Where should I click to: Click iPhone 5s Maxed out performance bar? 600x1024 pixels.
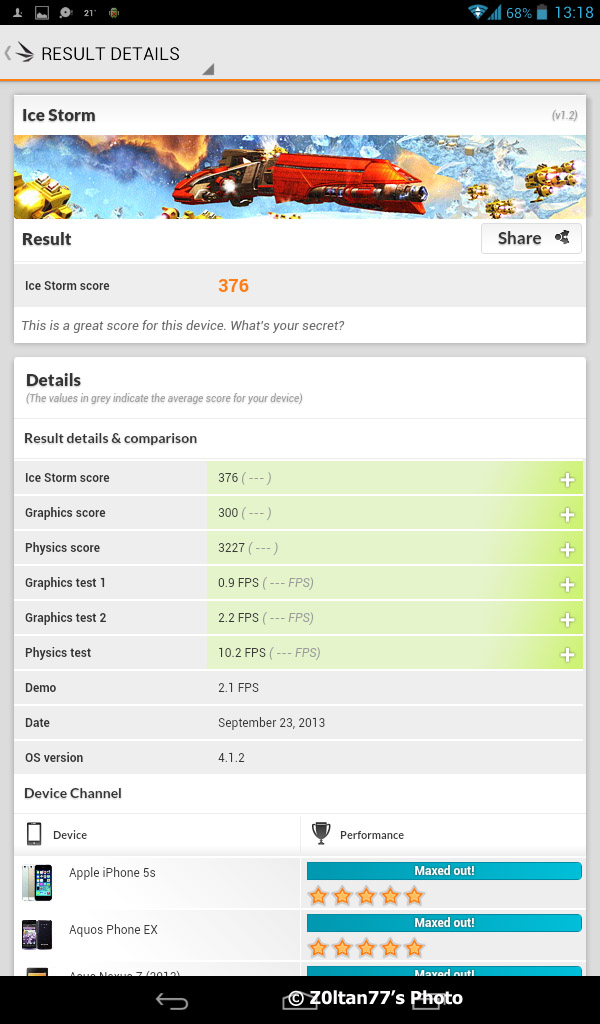[x=444, y=871]
